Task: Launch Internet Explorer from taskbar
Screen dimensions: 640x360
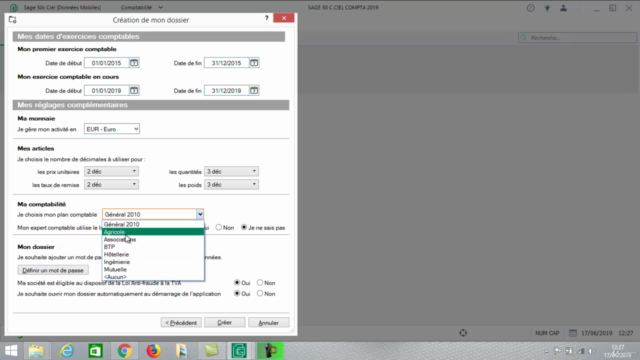Action: click(67, 351)
